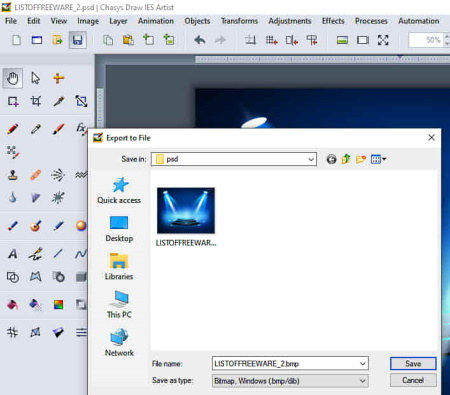This screenshot has width=450, height=395.
Task: Select the Hand pan tool
Action: 13,79
